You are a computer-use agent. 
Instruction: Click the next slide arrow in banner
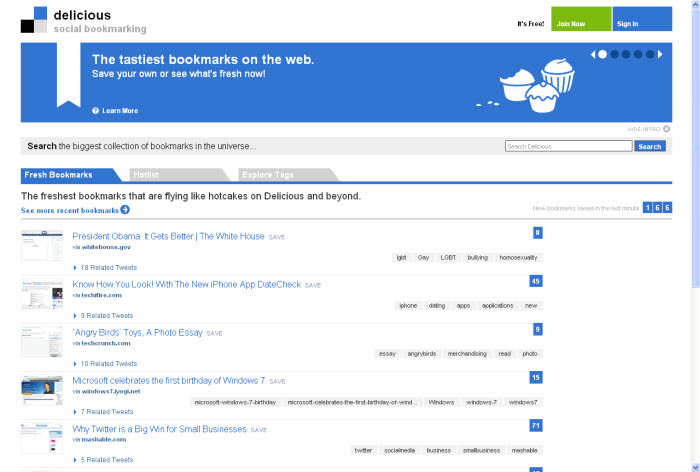[x=660, y=54]
